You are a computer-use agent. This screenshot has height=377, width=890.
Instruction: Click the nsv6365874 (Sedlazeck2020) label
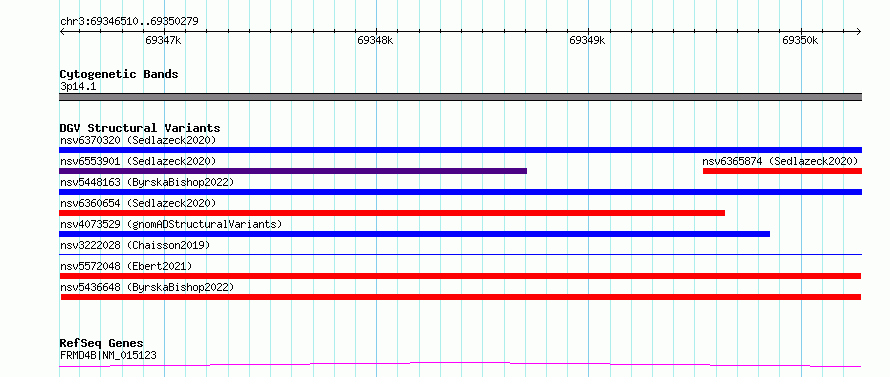click(780, 161)
